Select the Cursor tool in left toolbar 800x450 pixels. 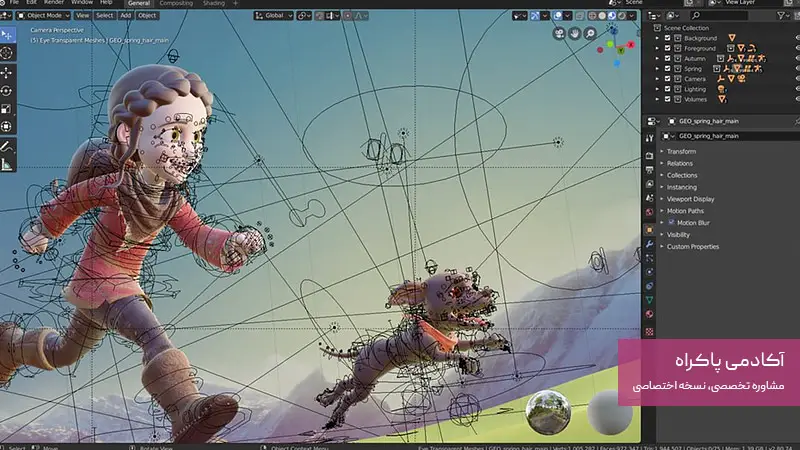(x=7, y=52)
